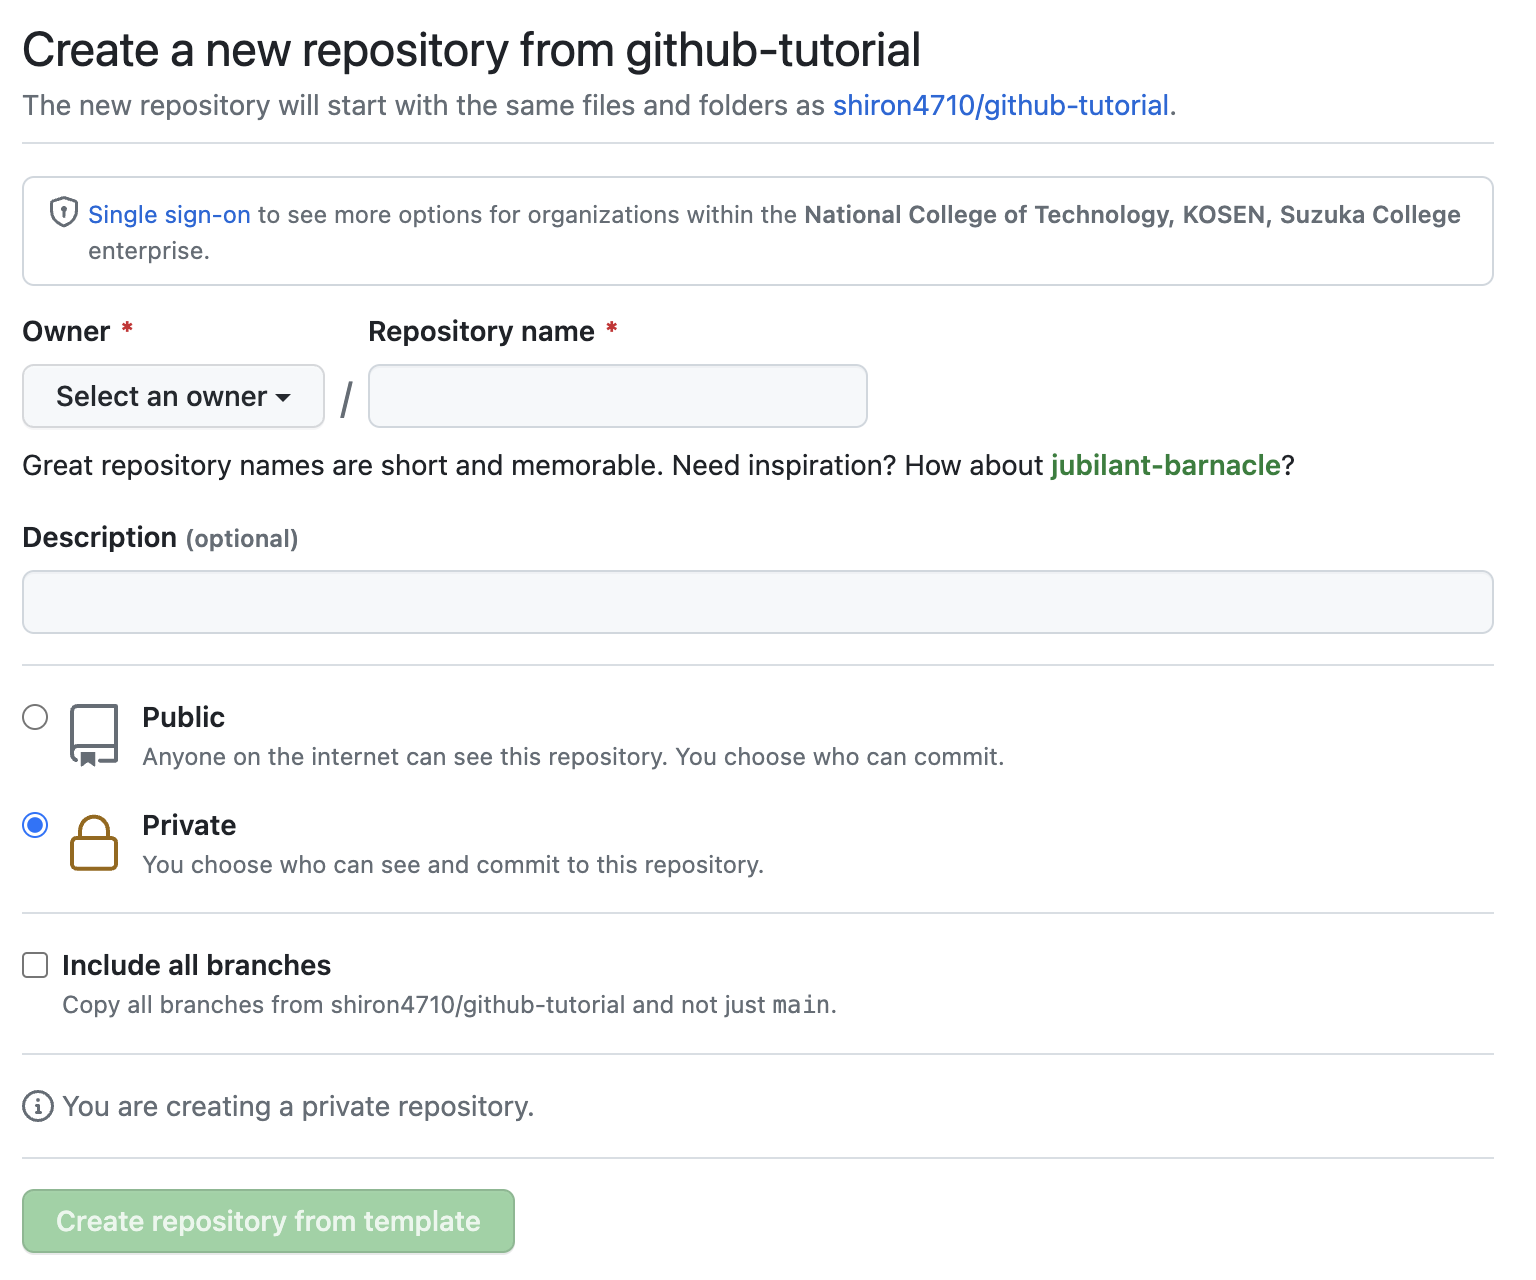
Task: Click the Owner field label
Action: coord(66,331)
